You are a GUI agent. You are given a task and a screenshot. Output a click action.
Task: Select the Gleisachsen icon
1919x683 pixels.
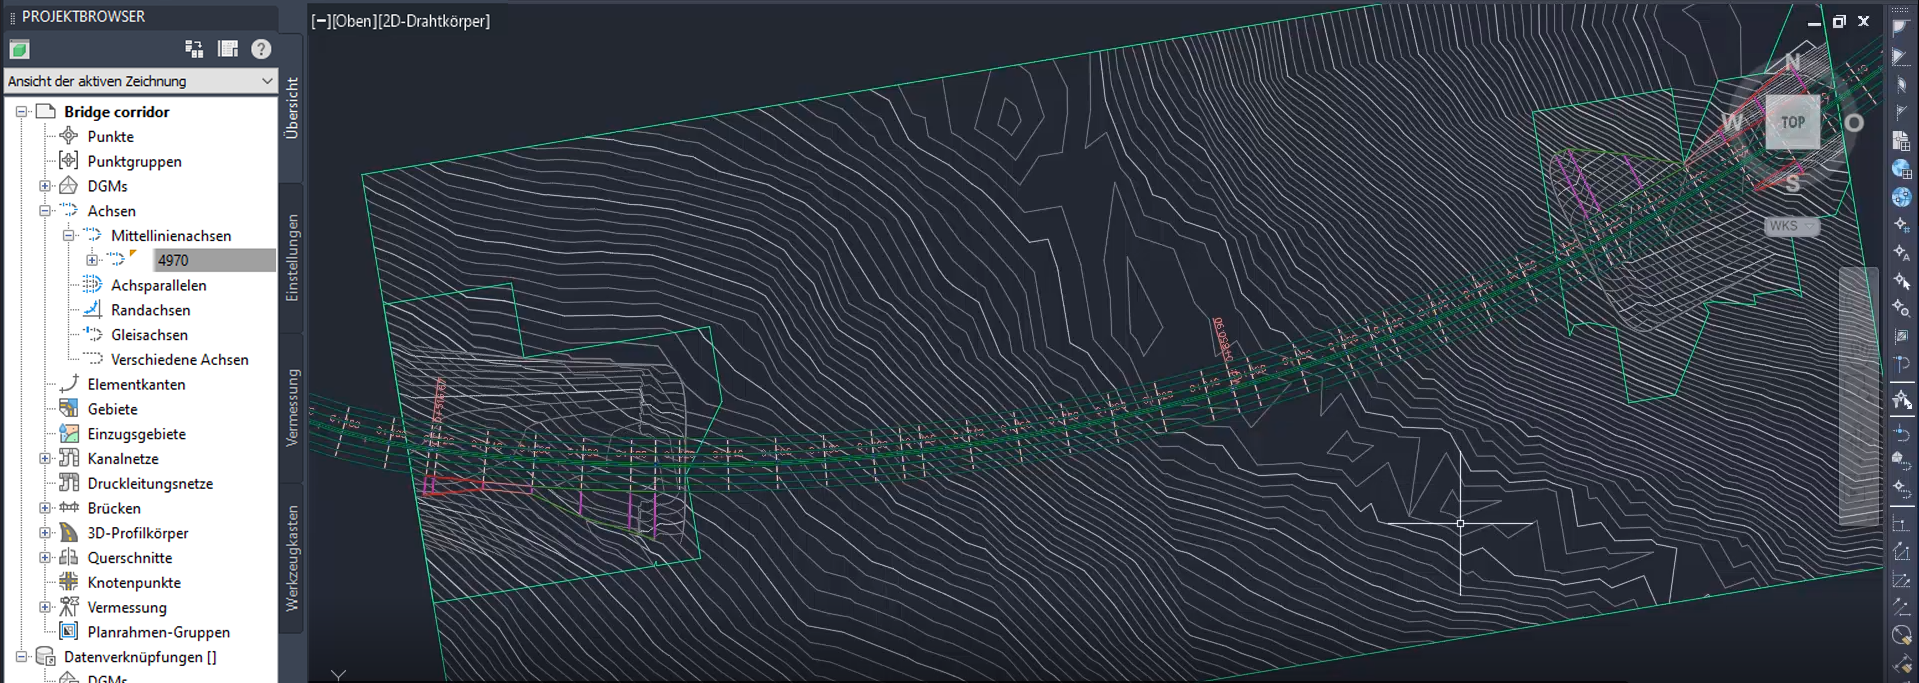coord(93,334)
